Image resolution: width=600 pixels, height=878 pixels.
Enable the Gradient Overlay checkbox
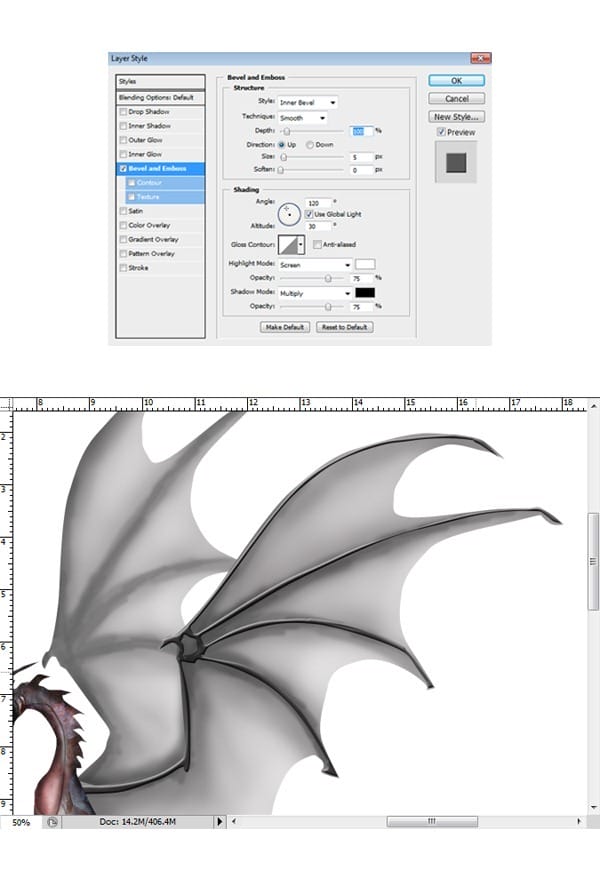(123, 239)
